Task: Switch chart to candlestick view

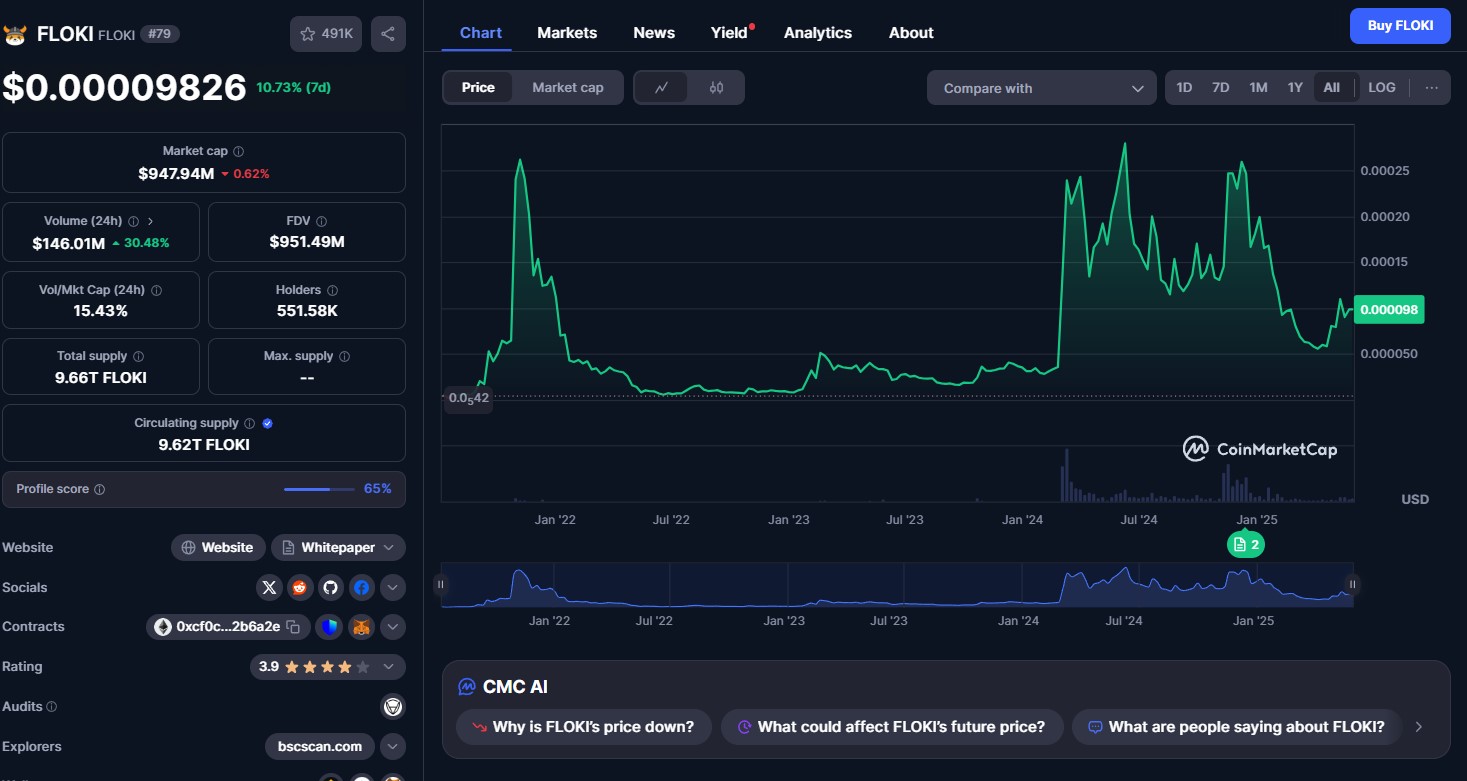Action: tap(716, 88)
